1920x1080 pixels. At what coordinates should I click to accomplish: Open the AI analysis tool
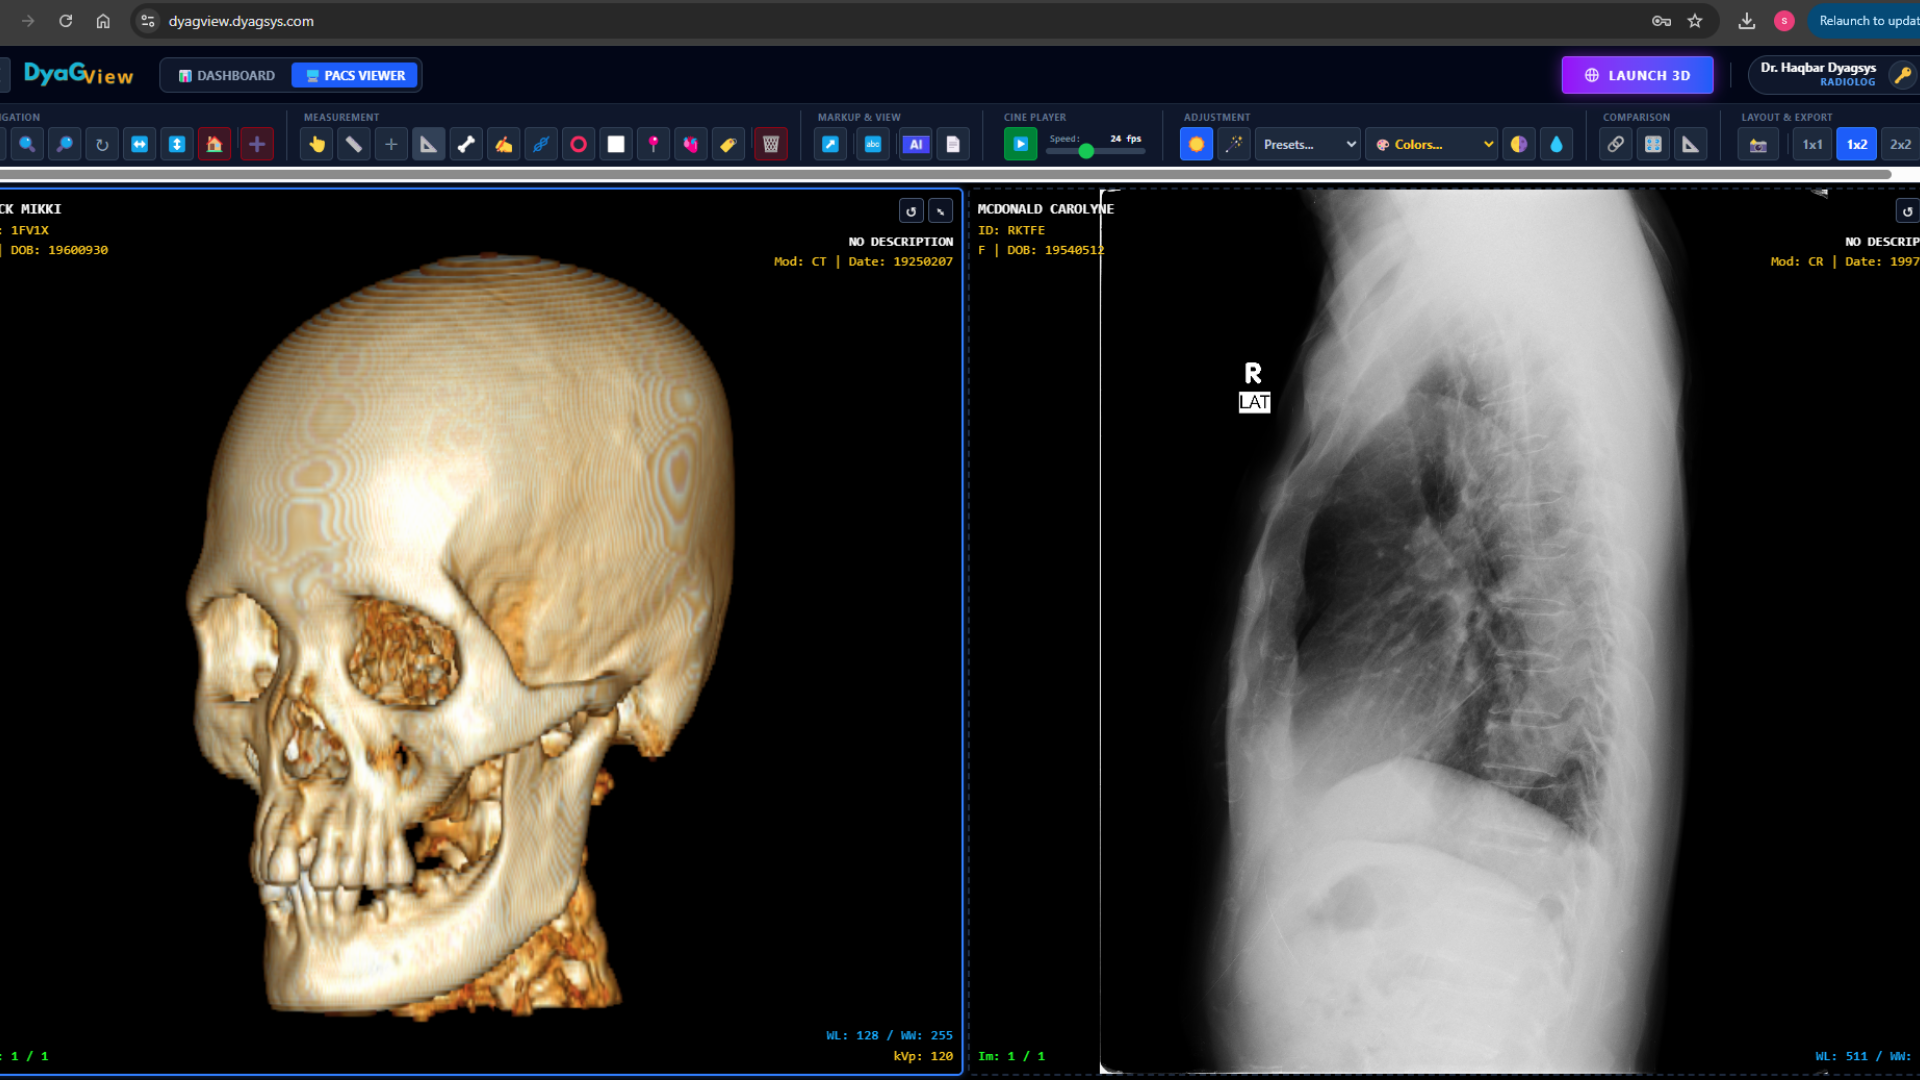[916, 144]
